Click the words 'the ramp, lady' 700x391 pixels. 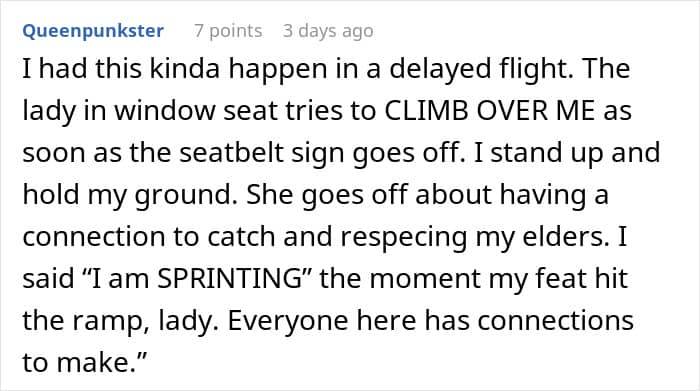tap(120, 321)
